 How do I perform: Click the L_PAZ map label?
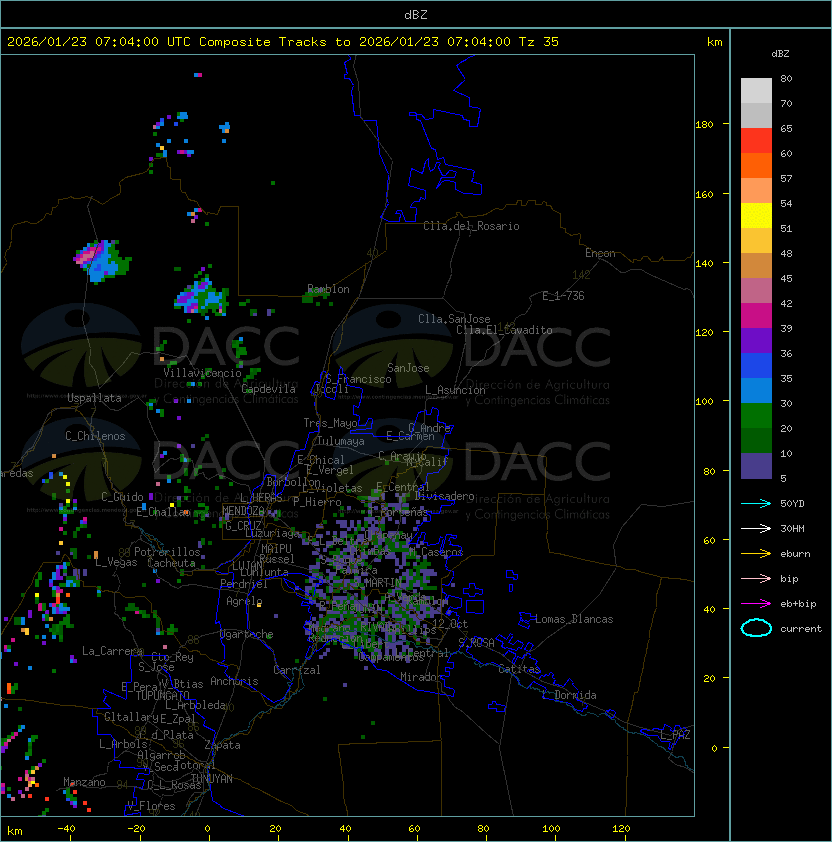[x=675, y=735]
